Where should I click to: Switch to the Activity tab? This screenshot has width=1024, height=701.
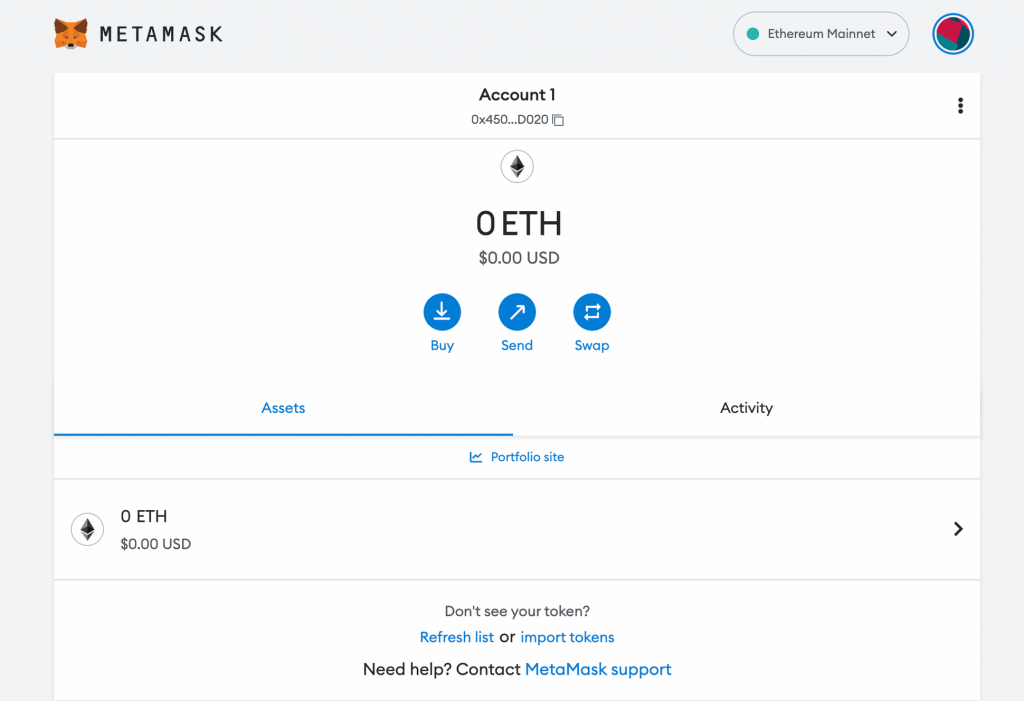click(746, 408)
